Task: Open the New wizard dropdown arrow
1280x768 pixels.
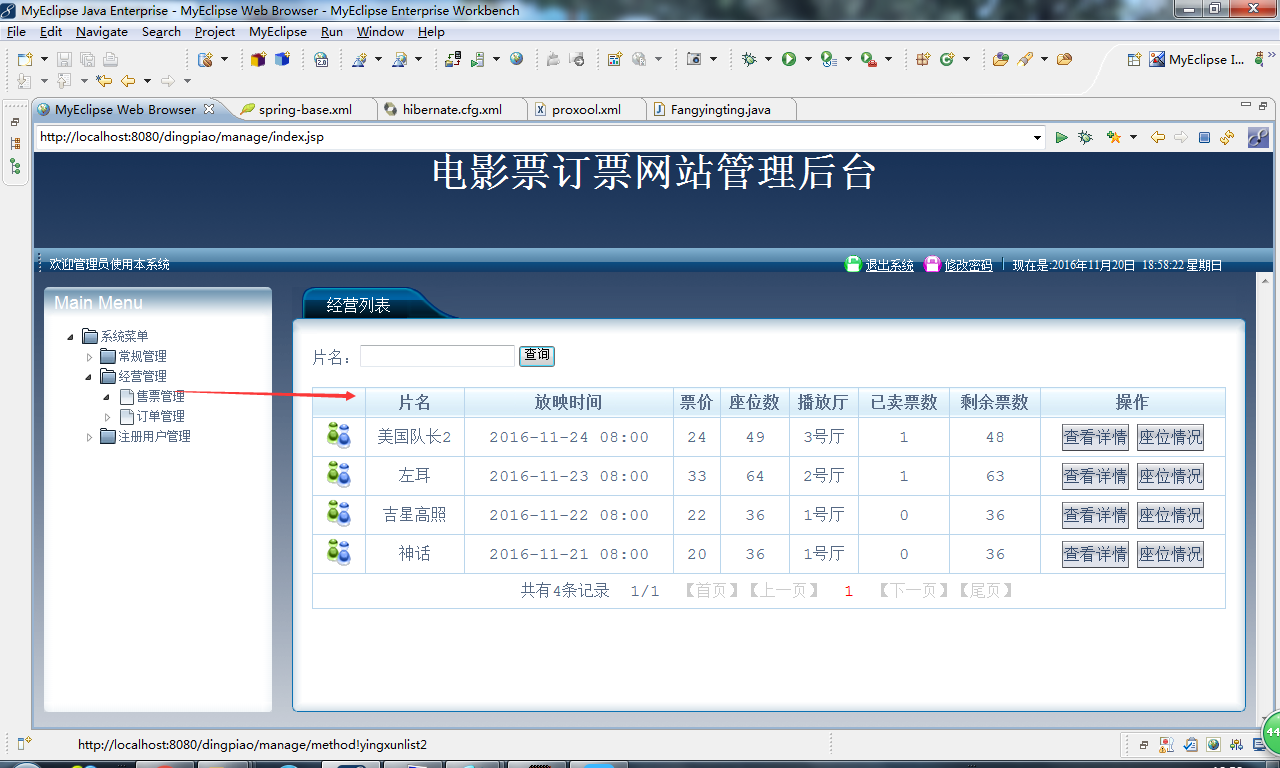Action: click(x=43, y=60)
